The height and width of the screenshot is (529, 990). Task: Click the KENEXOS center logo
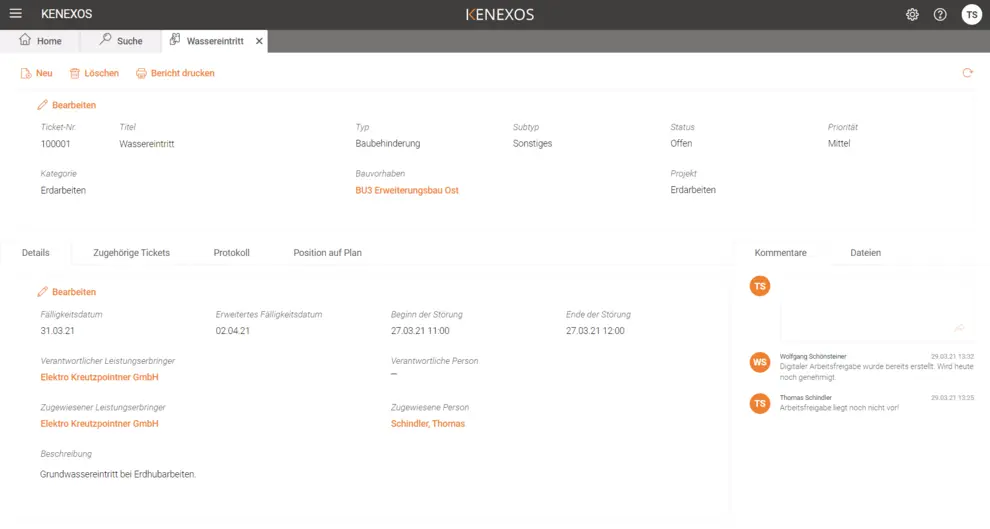click(x=499, y=15)
